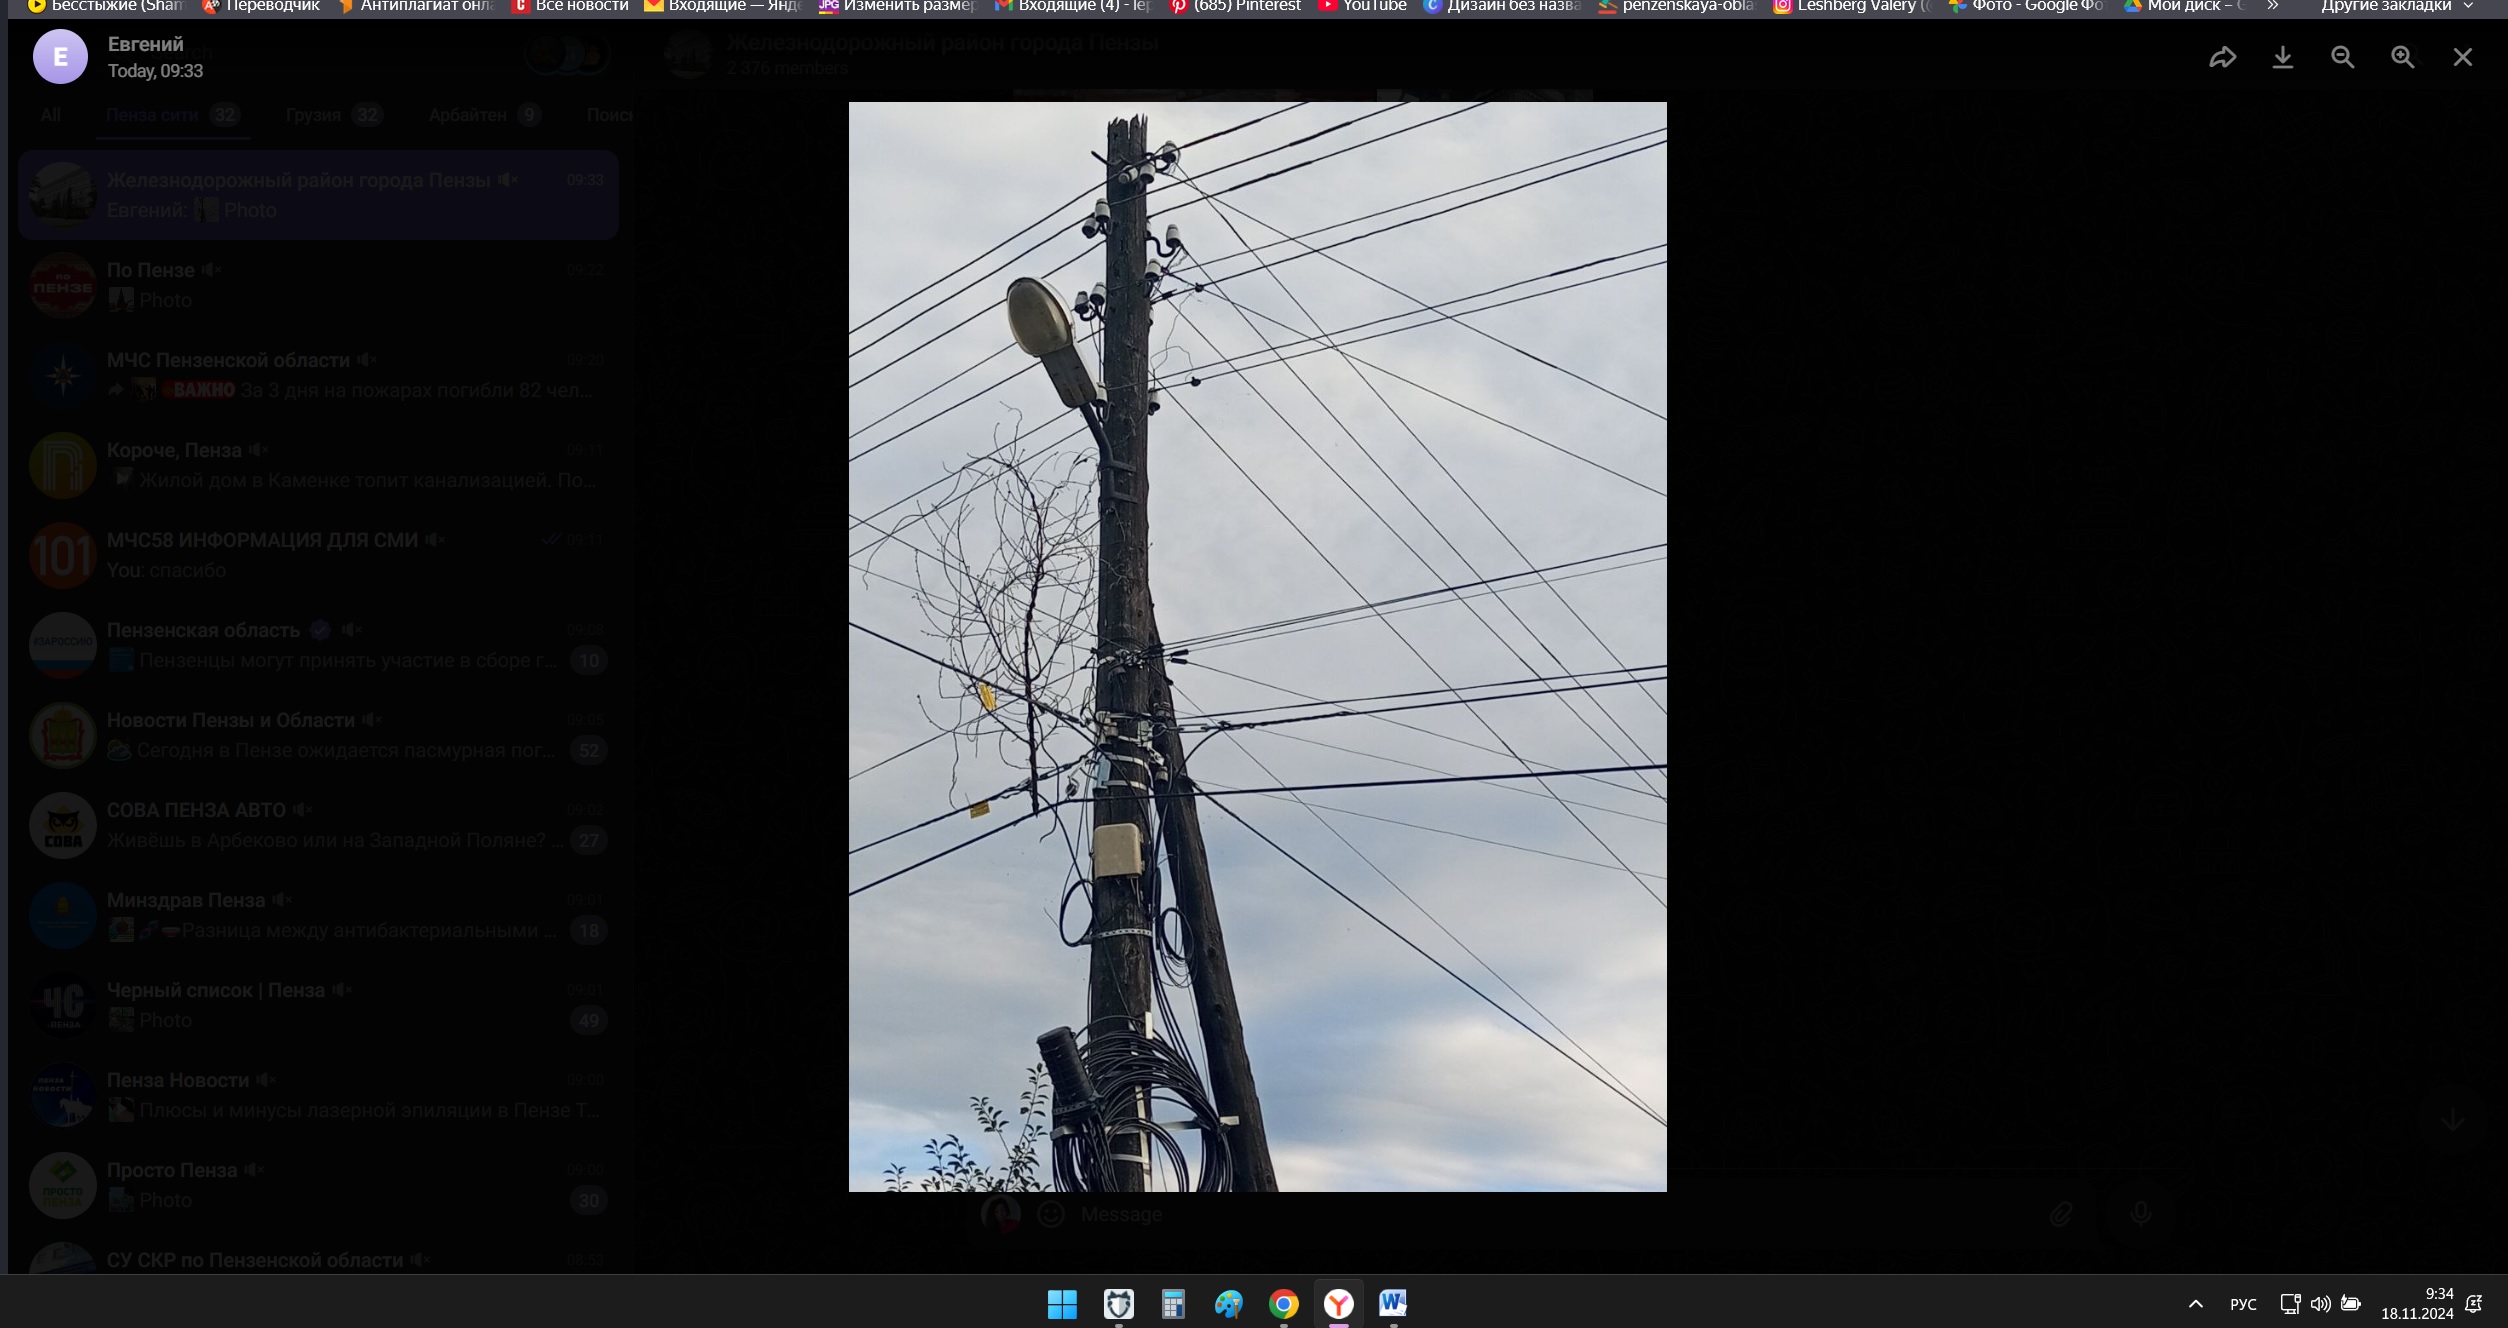Open notifications from the clock area
This screenshot has width=2508, height=1328.
[2474, 1304]
